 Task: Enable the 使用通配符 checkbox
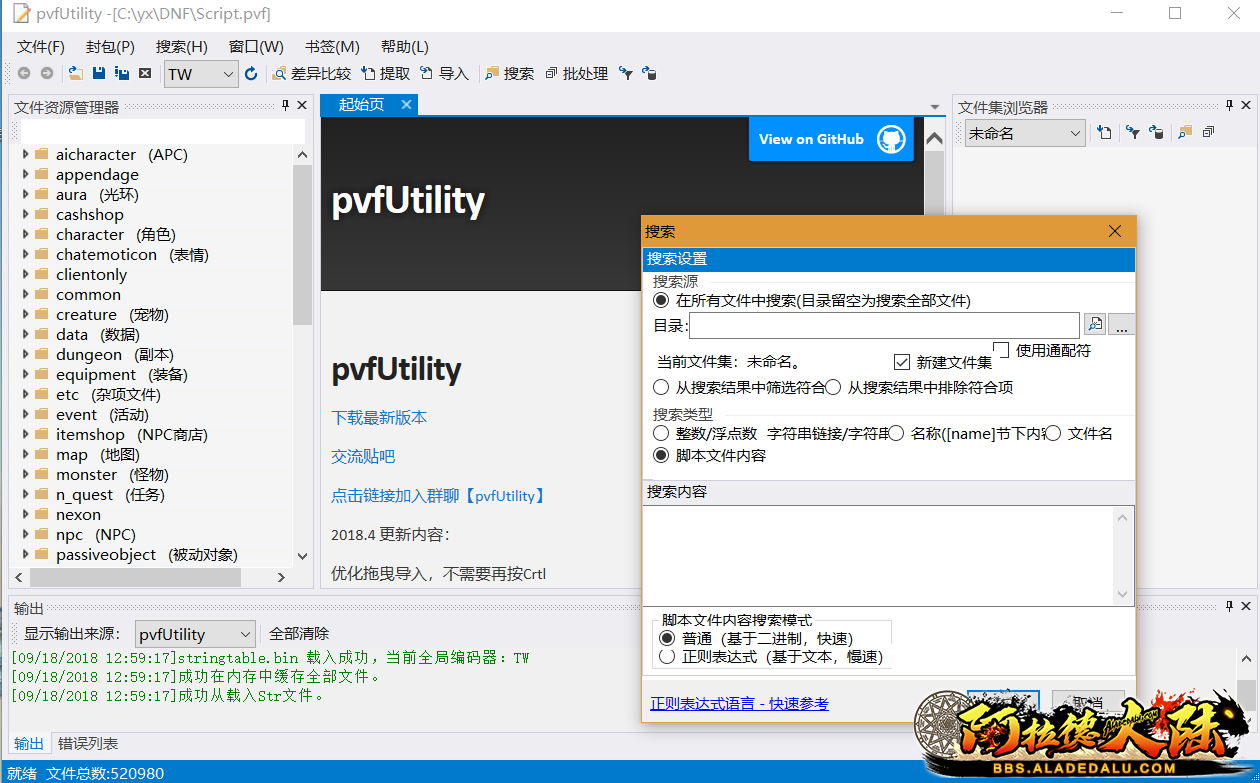[1001, 349]
